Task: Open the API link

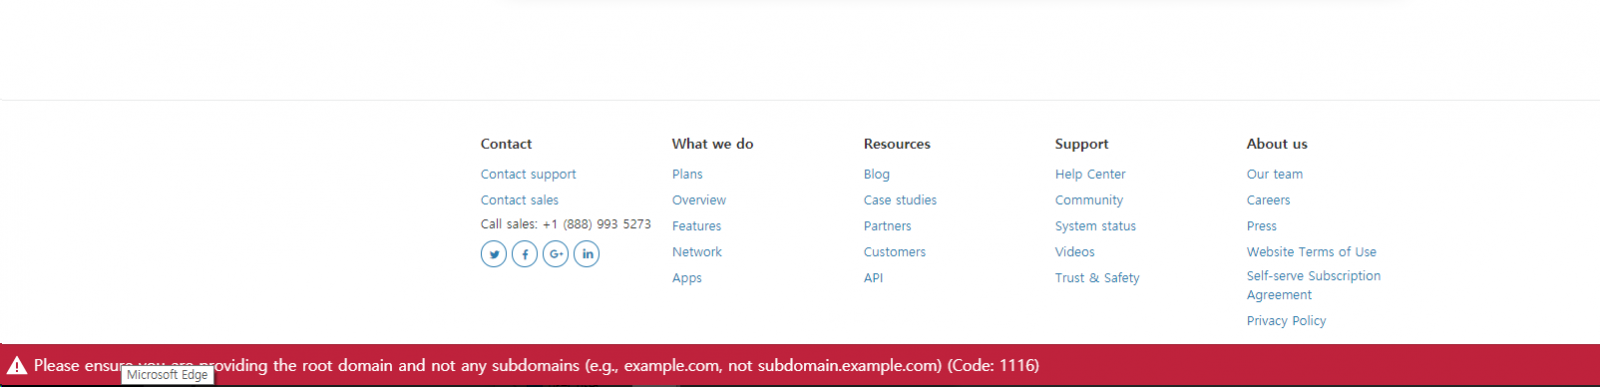Action: coord(873,278)
